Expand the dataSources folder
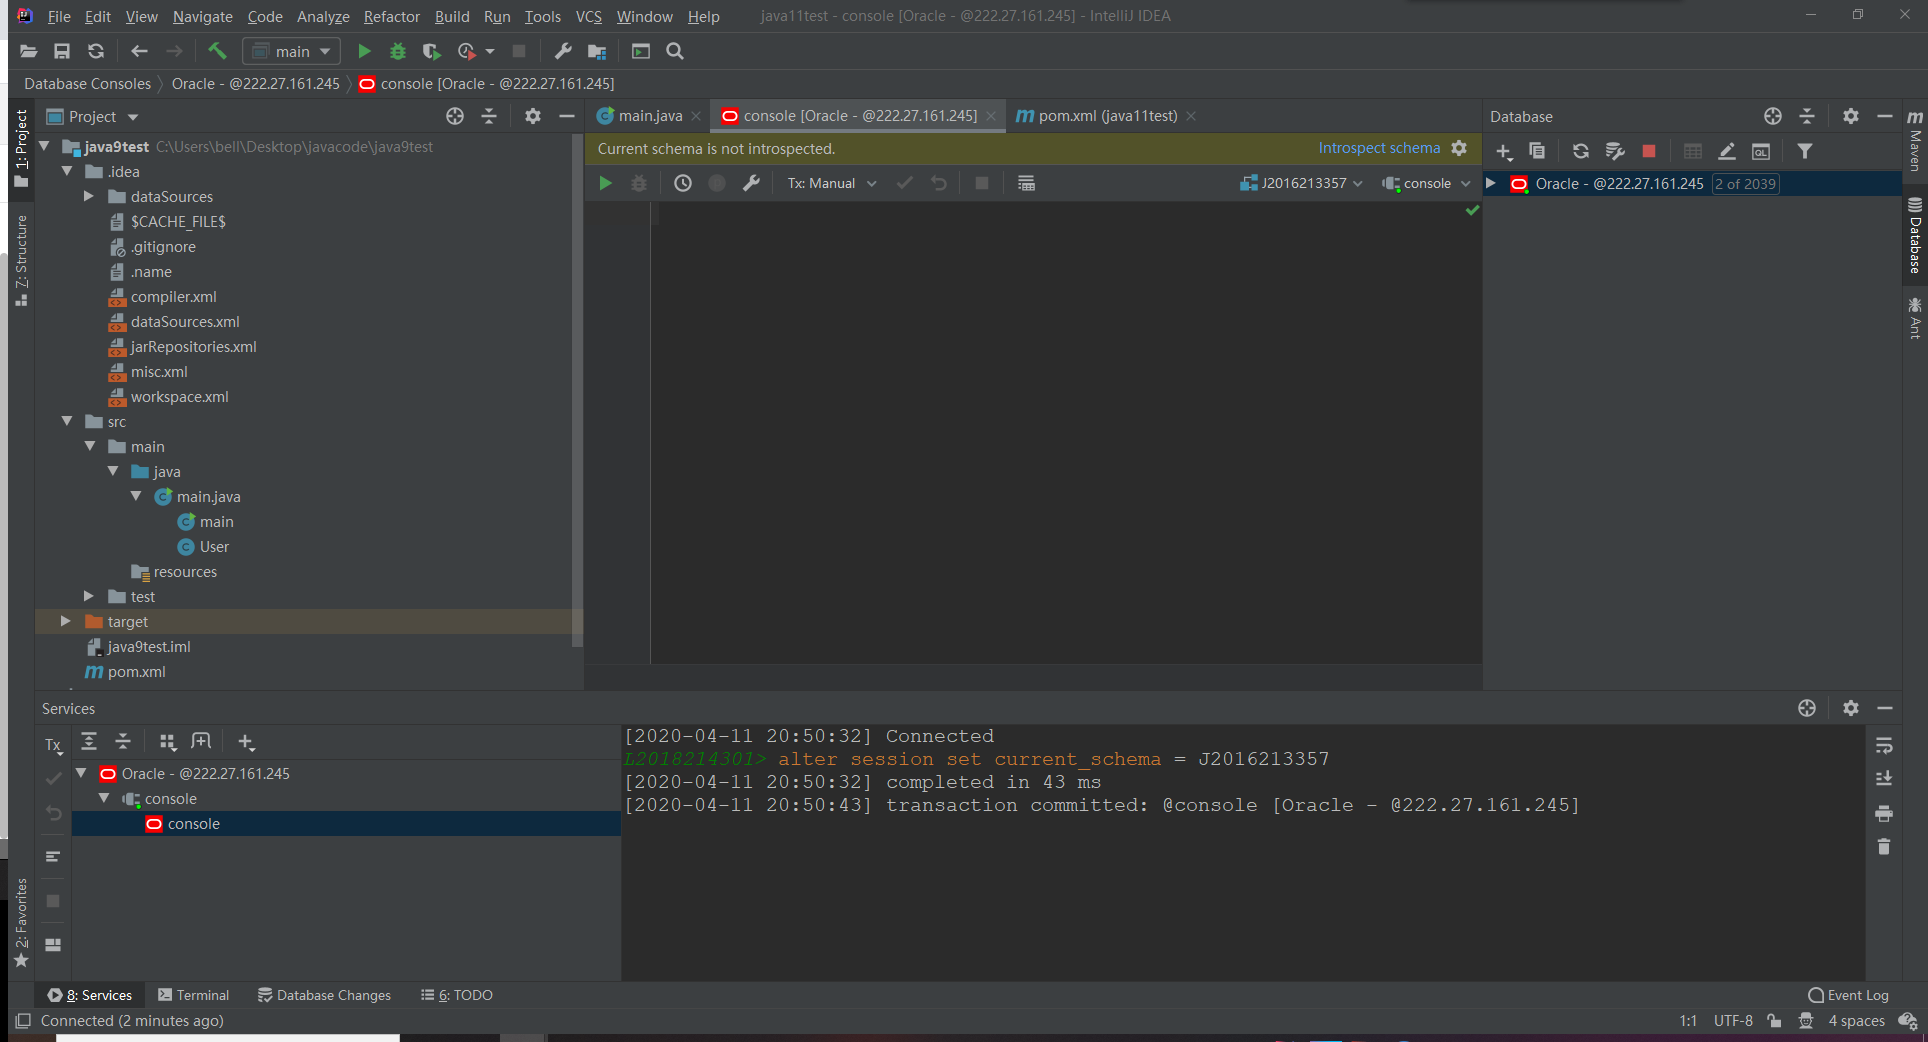1928x1042 pixels. (88, 196)
